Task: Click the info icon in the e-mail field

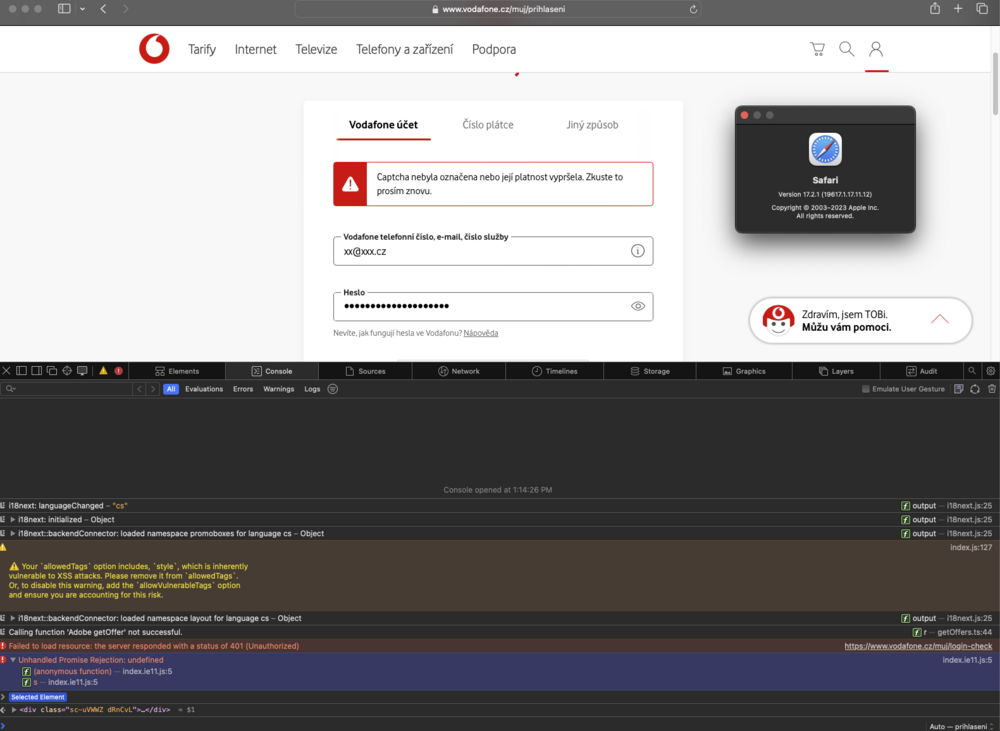Action: [x=637, y=251]
